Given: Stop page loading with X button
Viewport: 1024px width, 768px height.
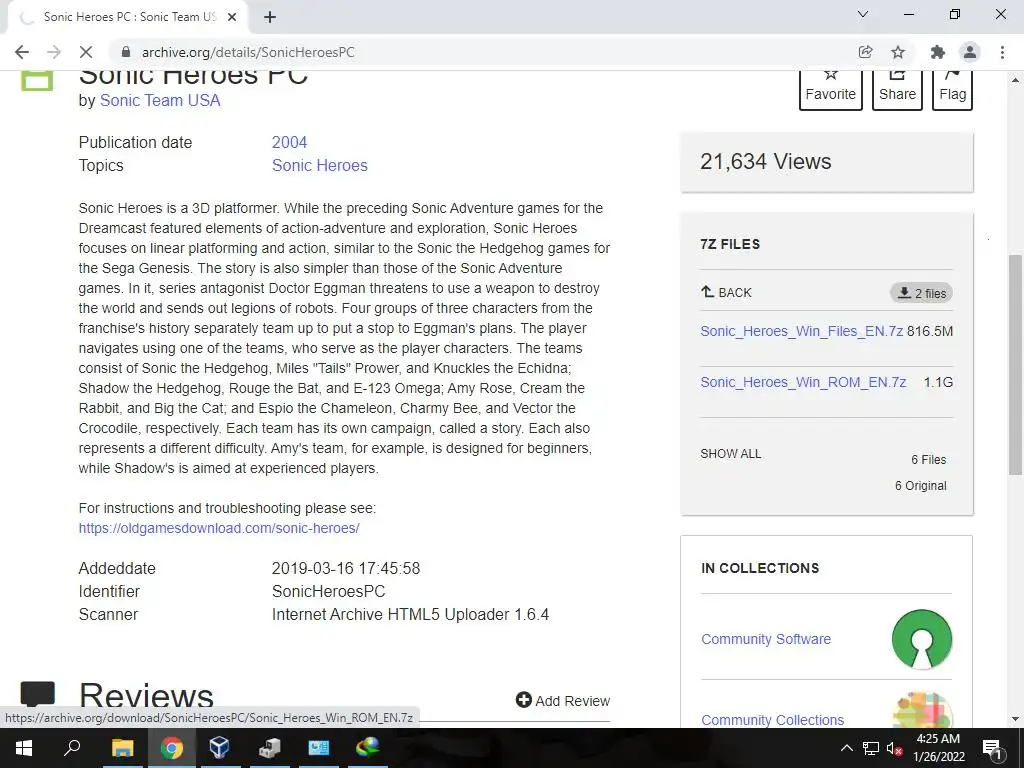Looking at the screenshot, I should [x=86, y=52].
